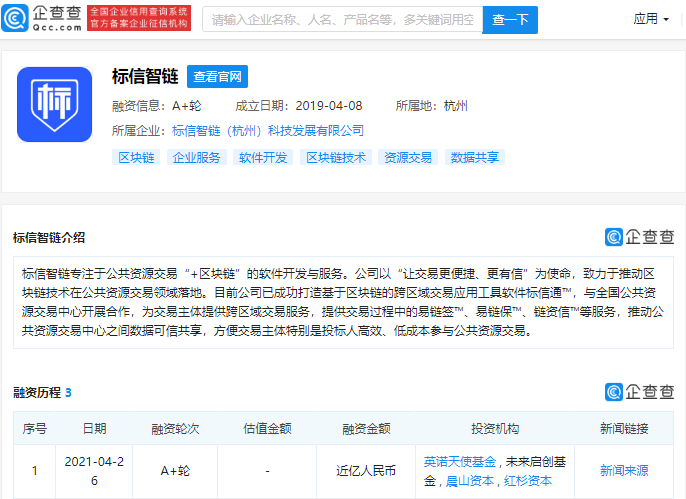The height and width of the screenshot is (499, 686).
Task: Click the 标信智链介绍 section heading
Action: coord(49,237)
